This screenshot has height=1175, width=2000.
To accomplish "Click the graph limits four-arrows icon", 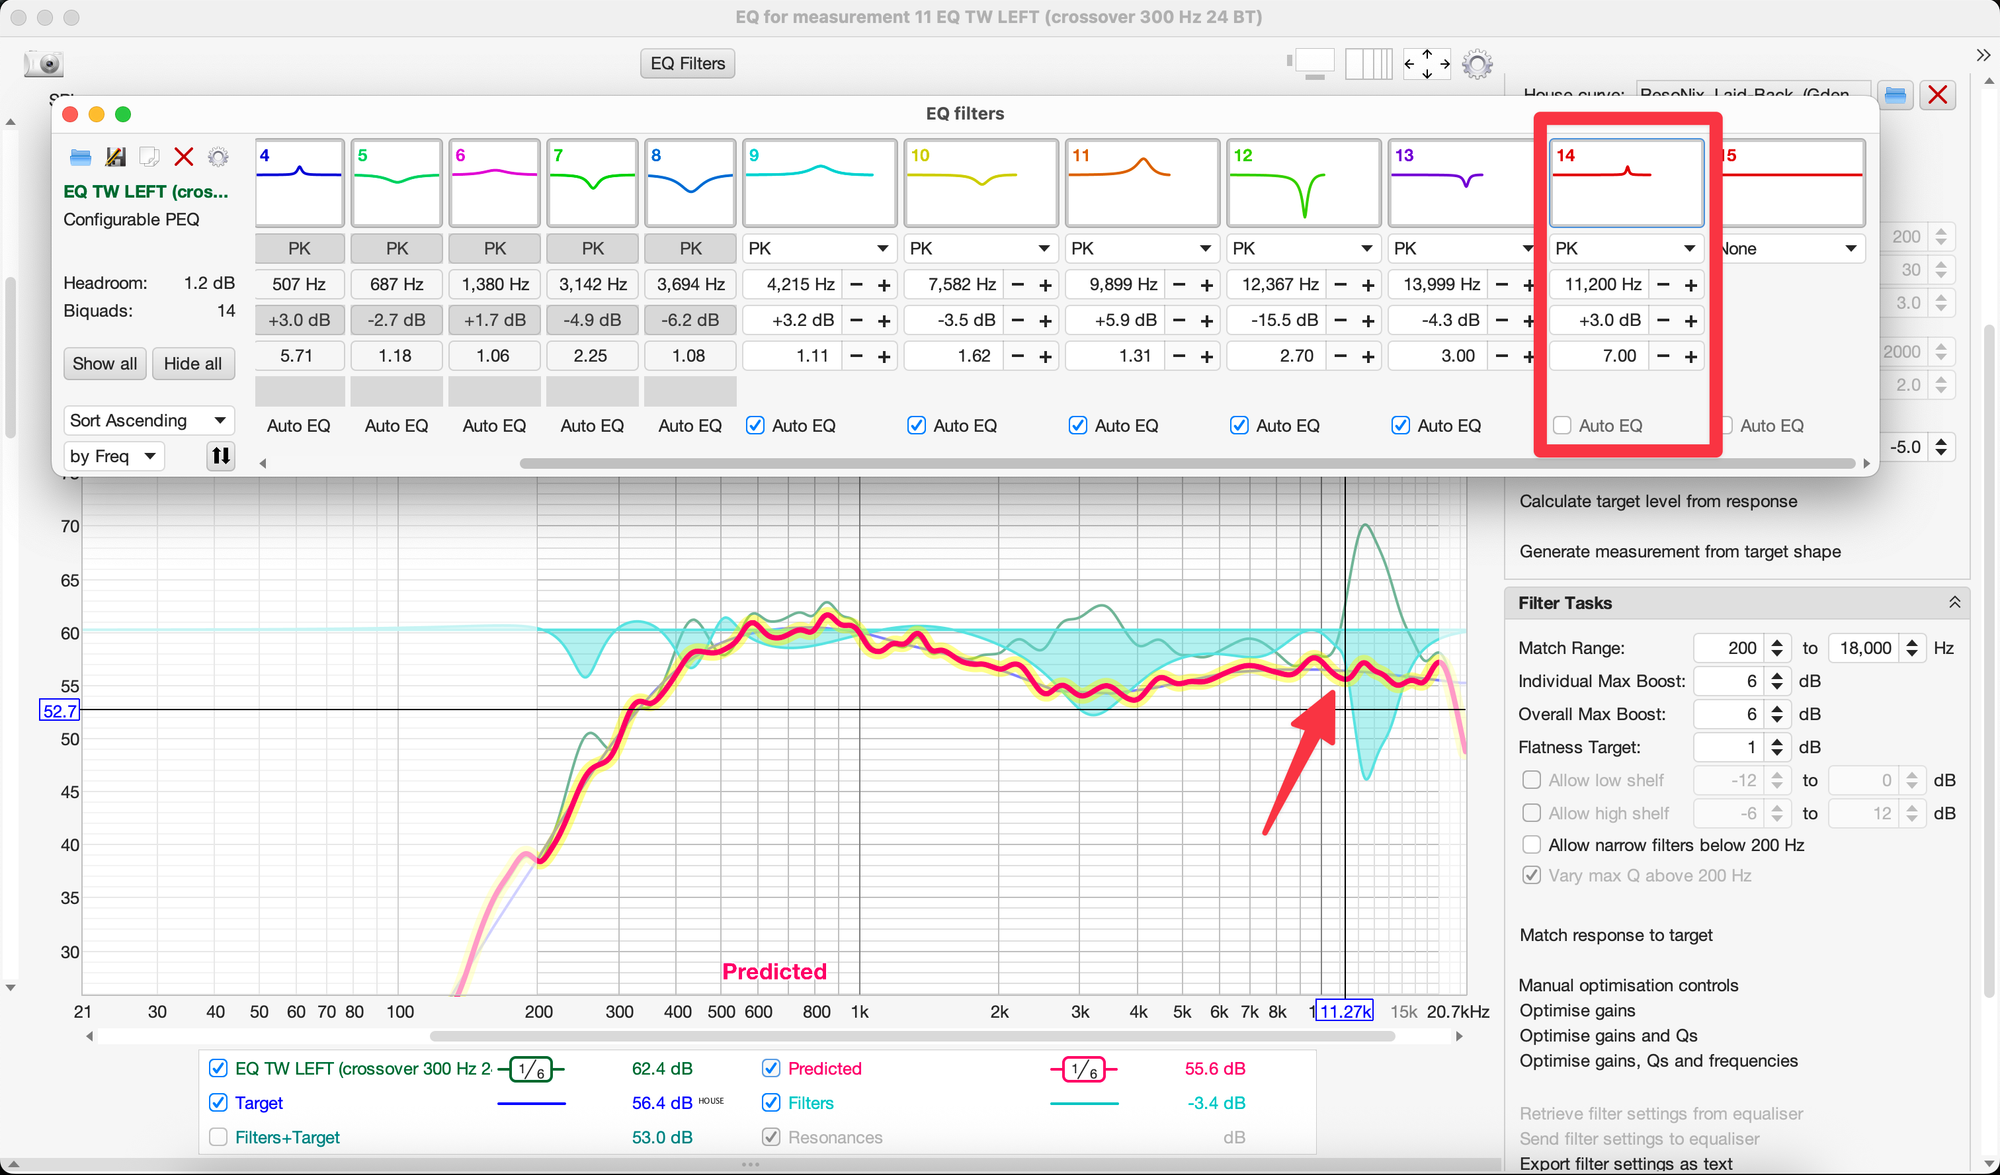I will [x=1426, y=64].
